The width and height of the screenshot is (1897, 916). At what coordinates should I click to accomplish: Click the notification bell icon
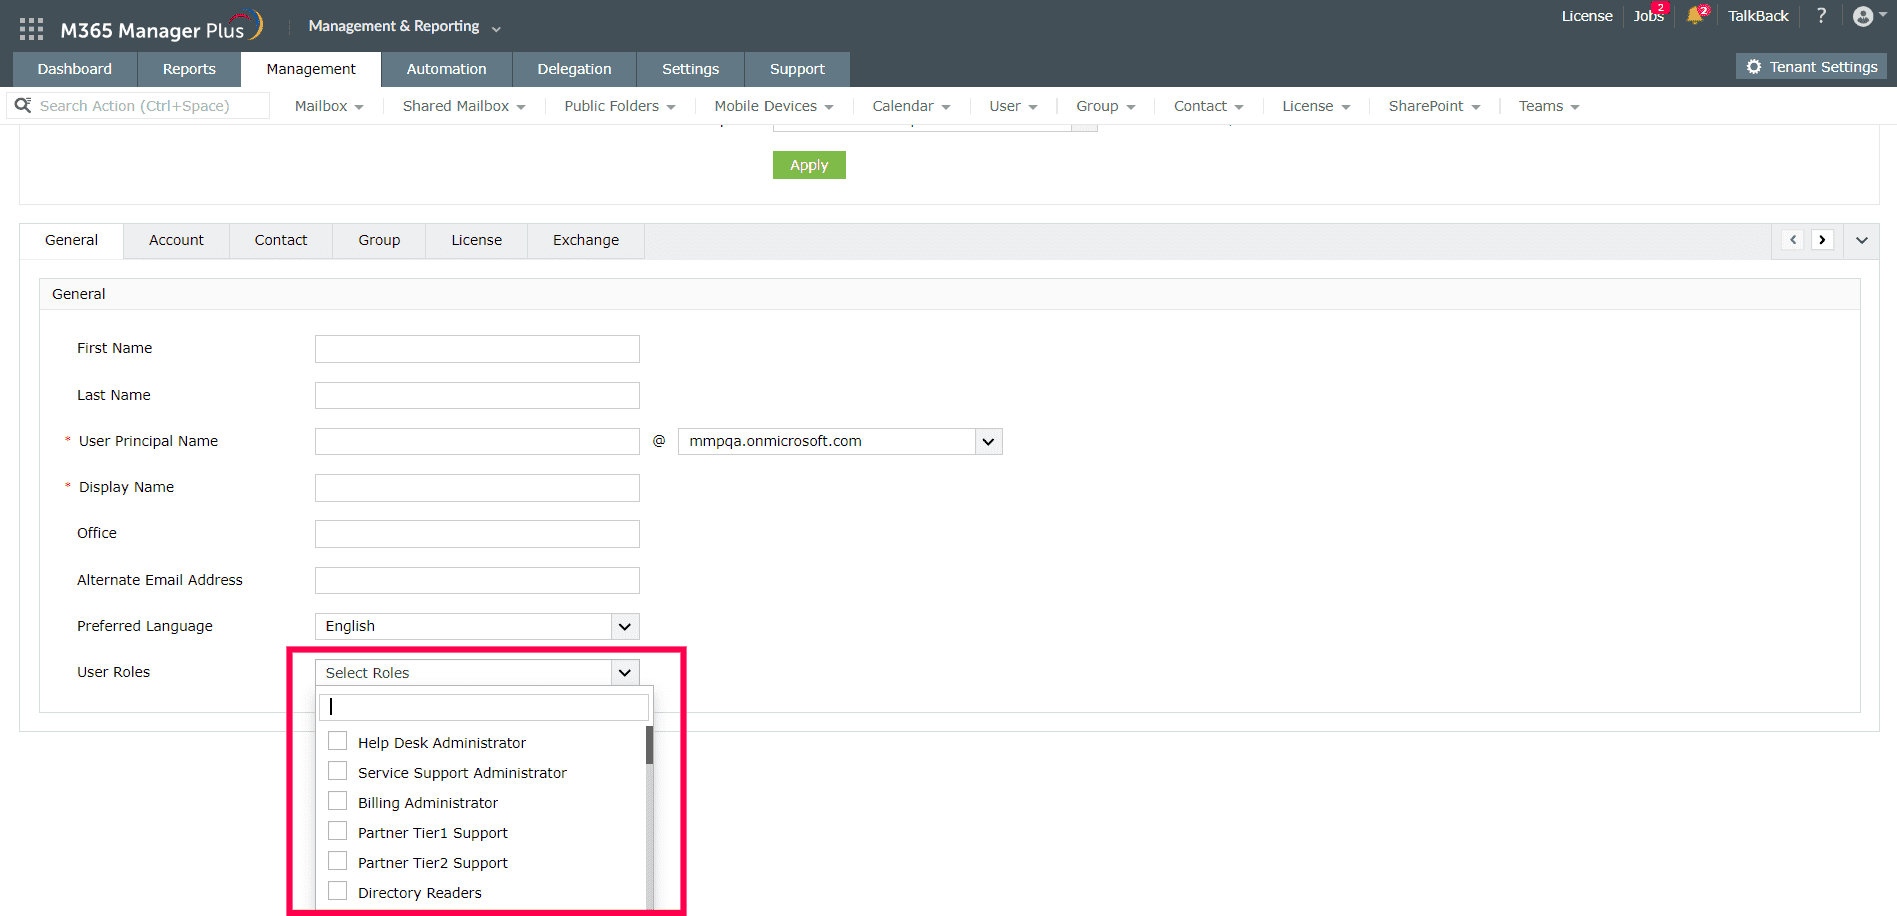[1696, 15]
